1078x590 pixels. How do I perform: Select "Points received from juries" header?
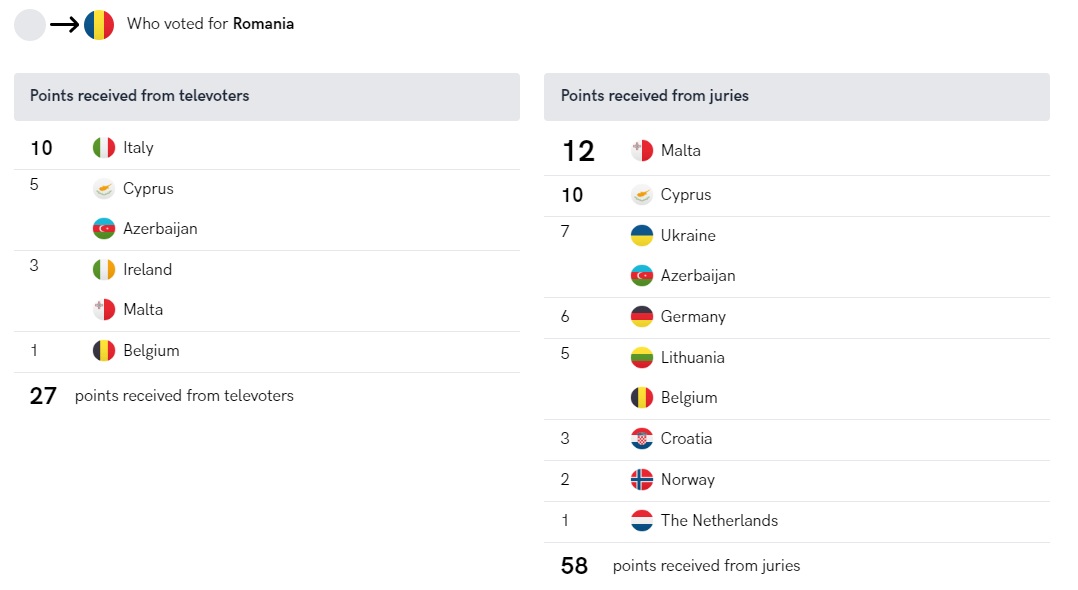pos(655,96)
